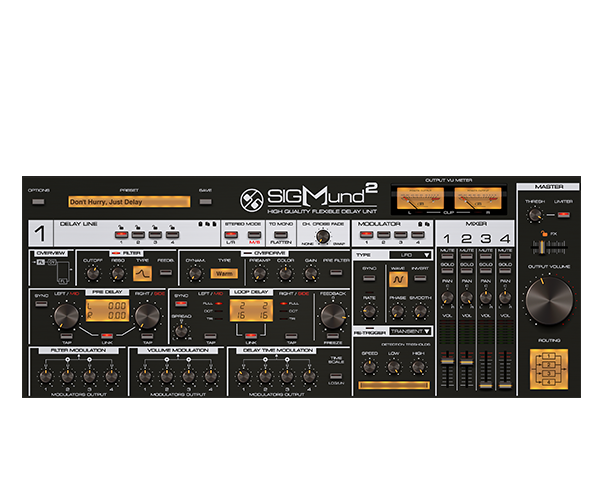Open the overdrive type Warm selector
Image resolution: width=600 pixels, height=493 pixels.
pyautogui.click(x=224, y=273)
